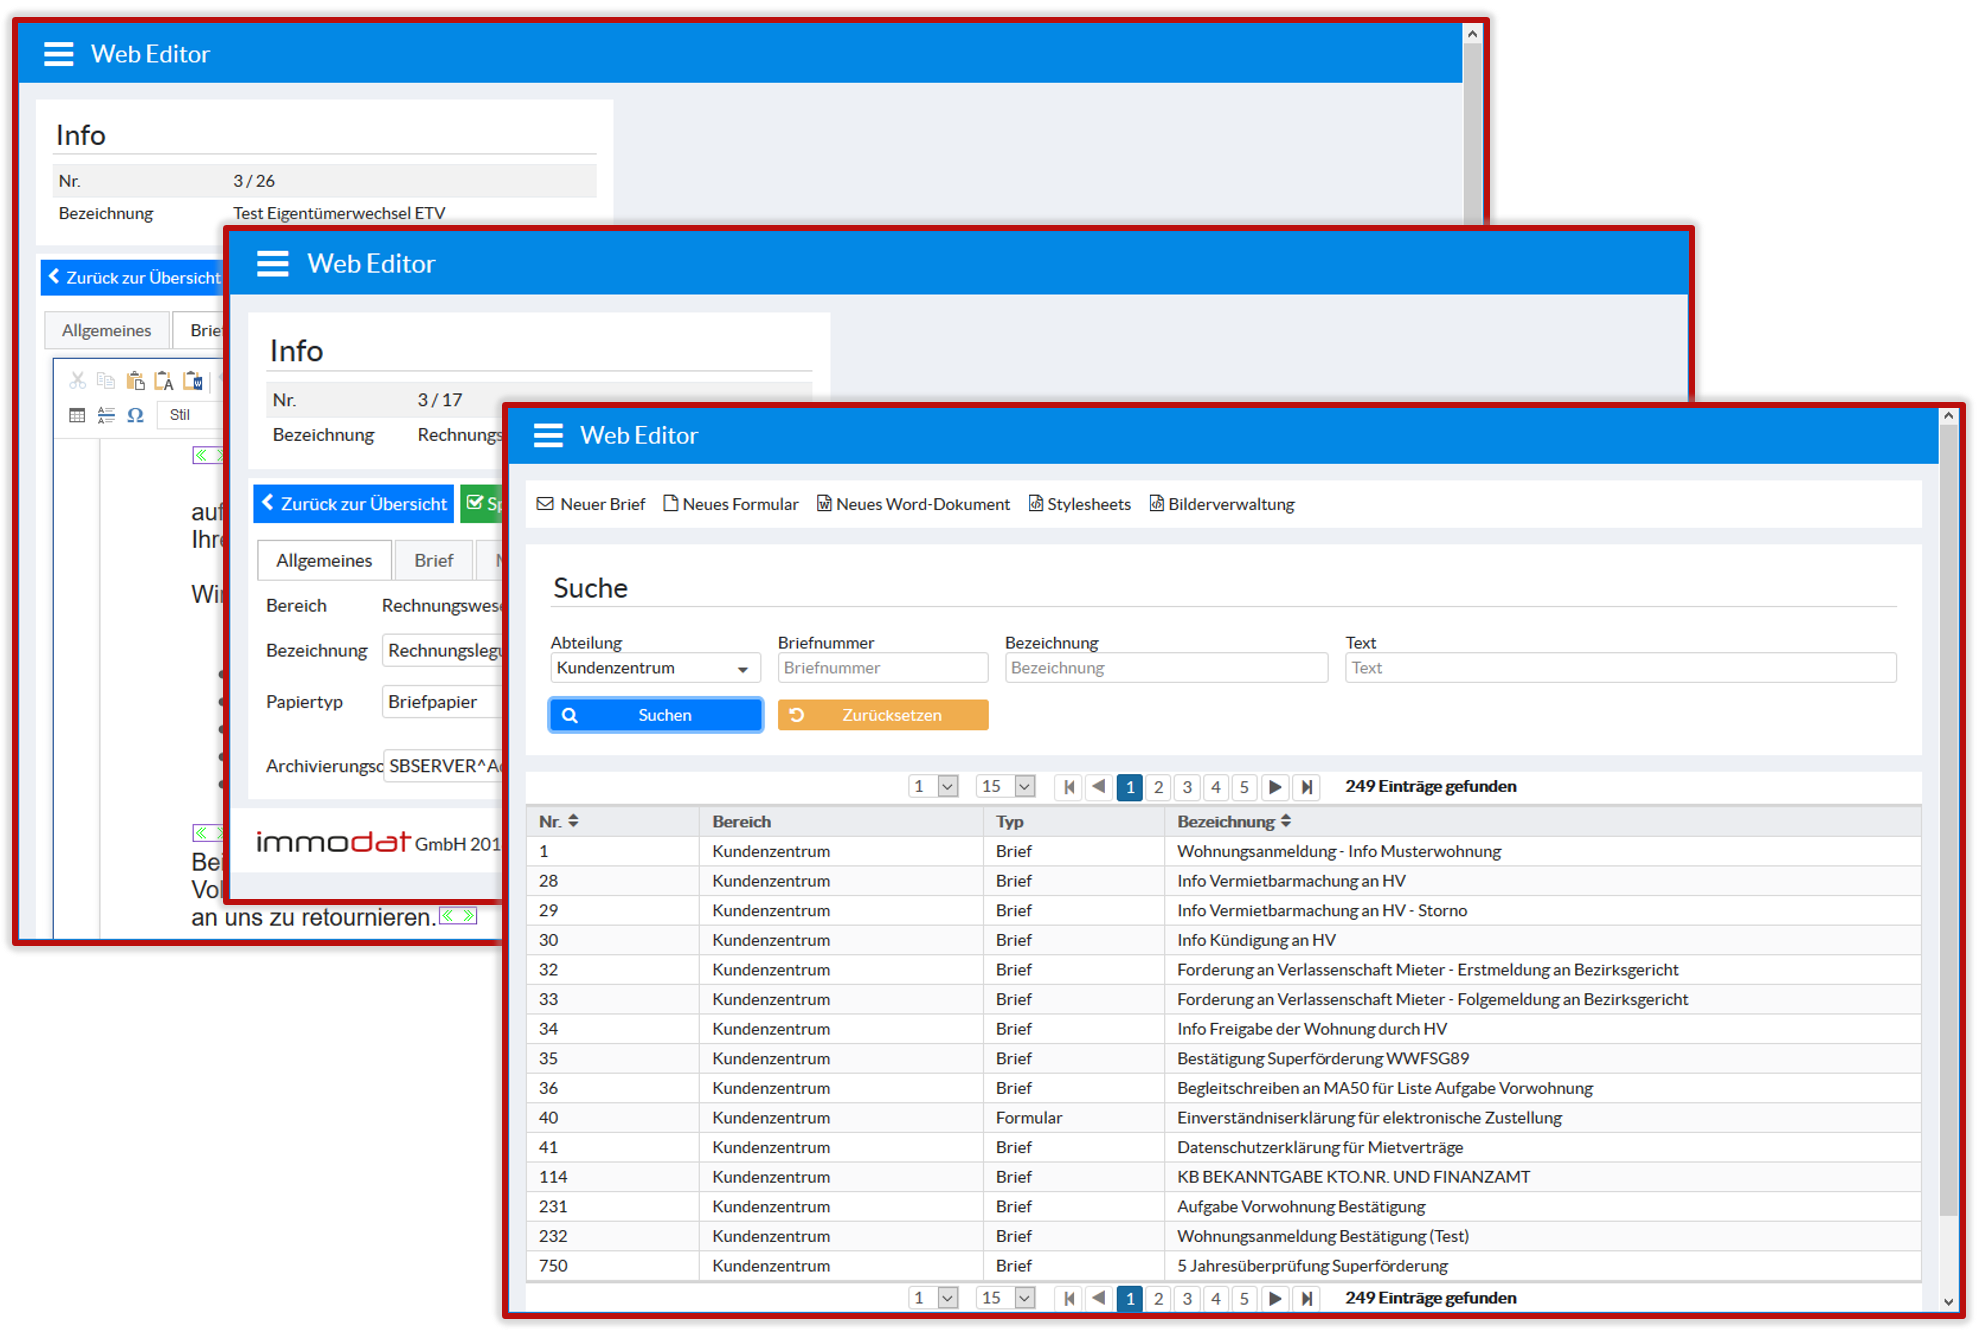The height and width of the screenshot is (1330, 1979).
Task: Click the 'Neuer Brief' icon to create letter
Action: [594, 503]
